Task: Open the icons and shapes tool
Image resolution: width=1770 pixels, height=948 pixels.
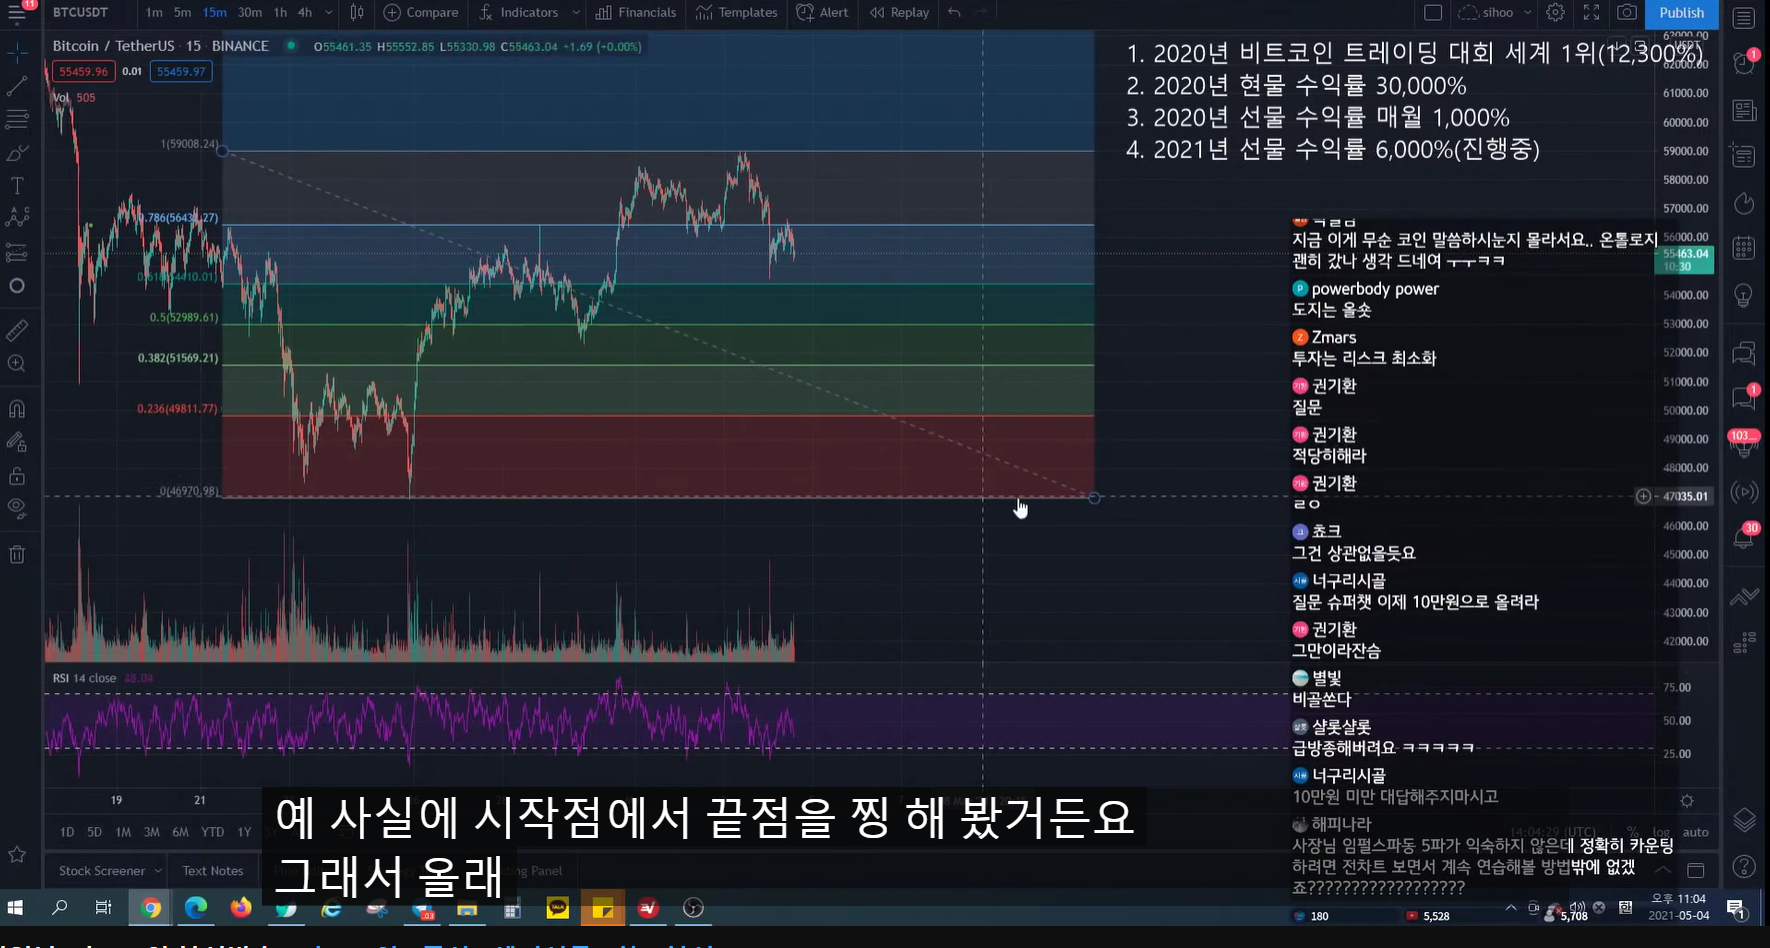Action: [x=17, y=286]
